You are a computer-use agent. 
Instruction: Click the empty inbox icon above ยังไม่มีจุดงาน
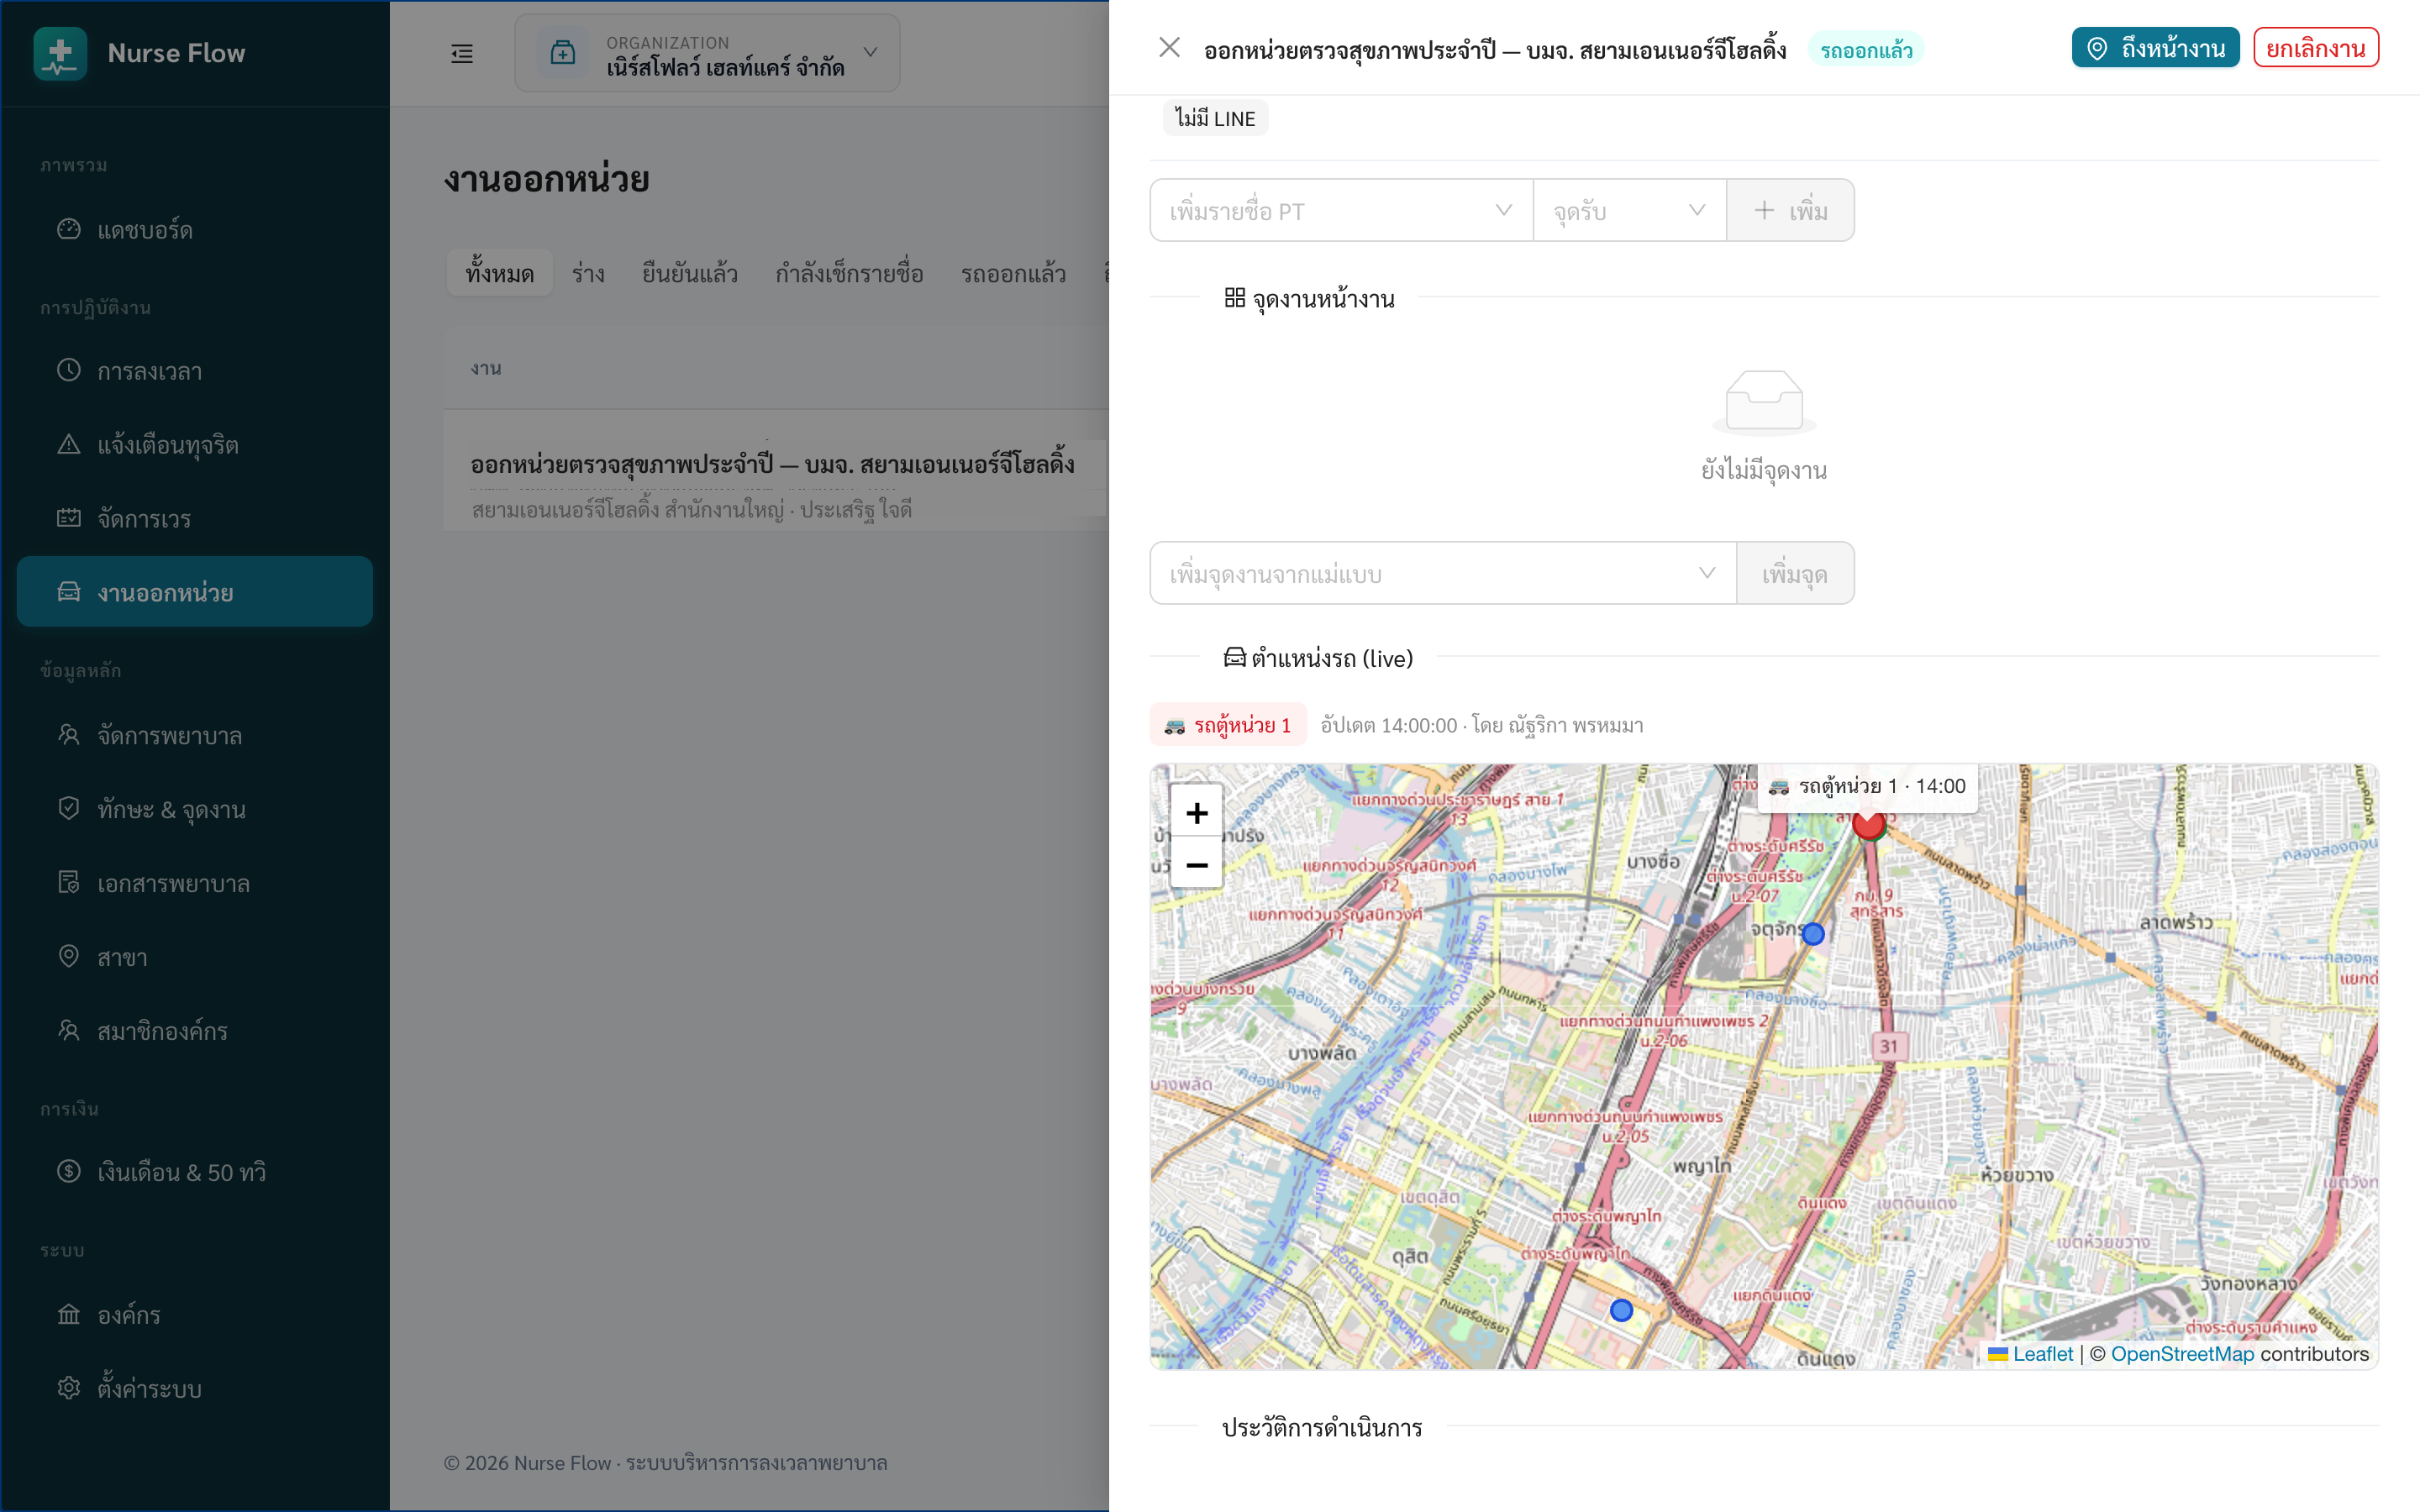1764,403
